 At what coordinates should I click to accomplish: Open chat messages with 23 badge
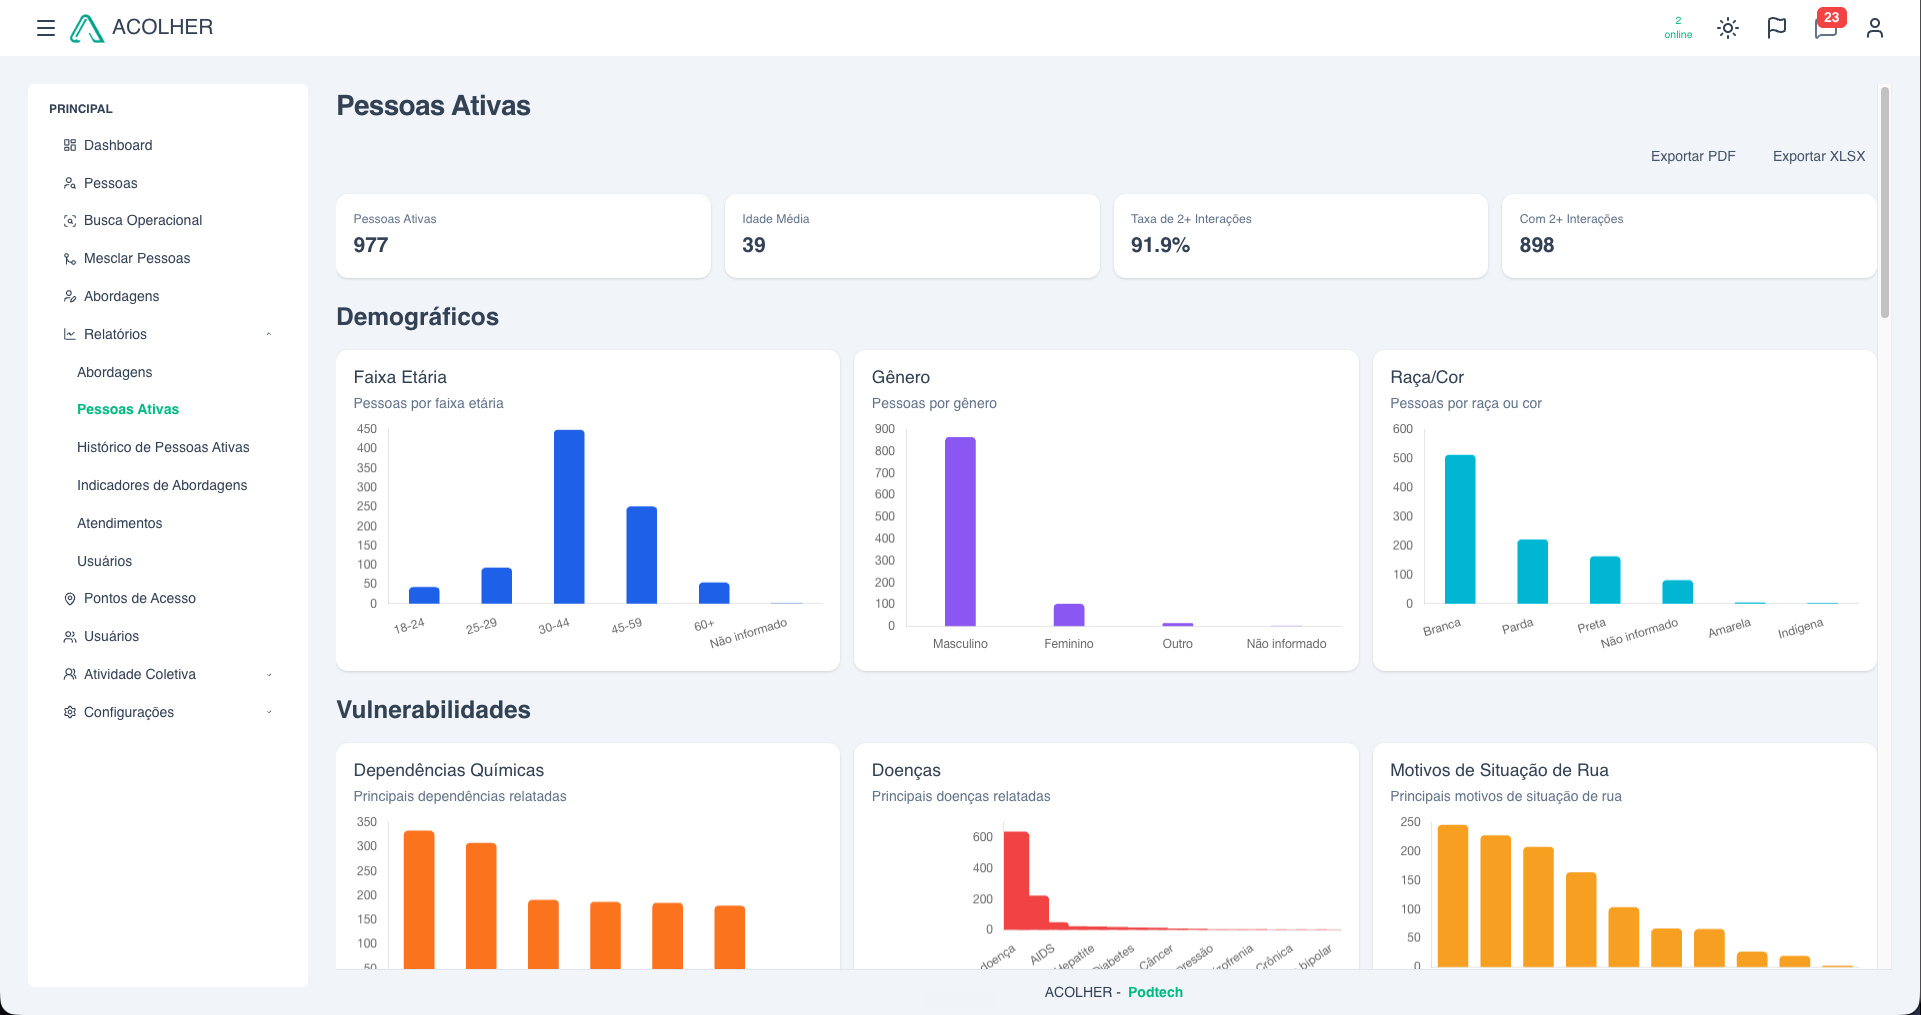[x=1827, y=26]
